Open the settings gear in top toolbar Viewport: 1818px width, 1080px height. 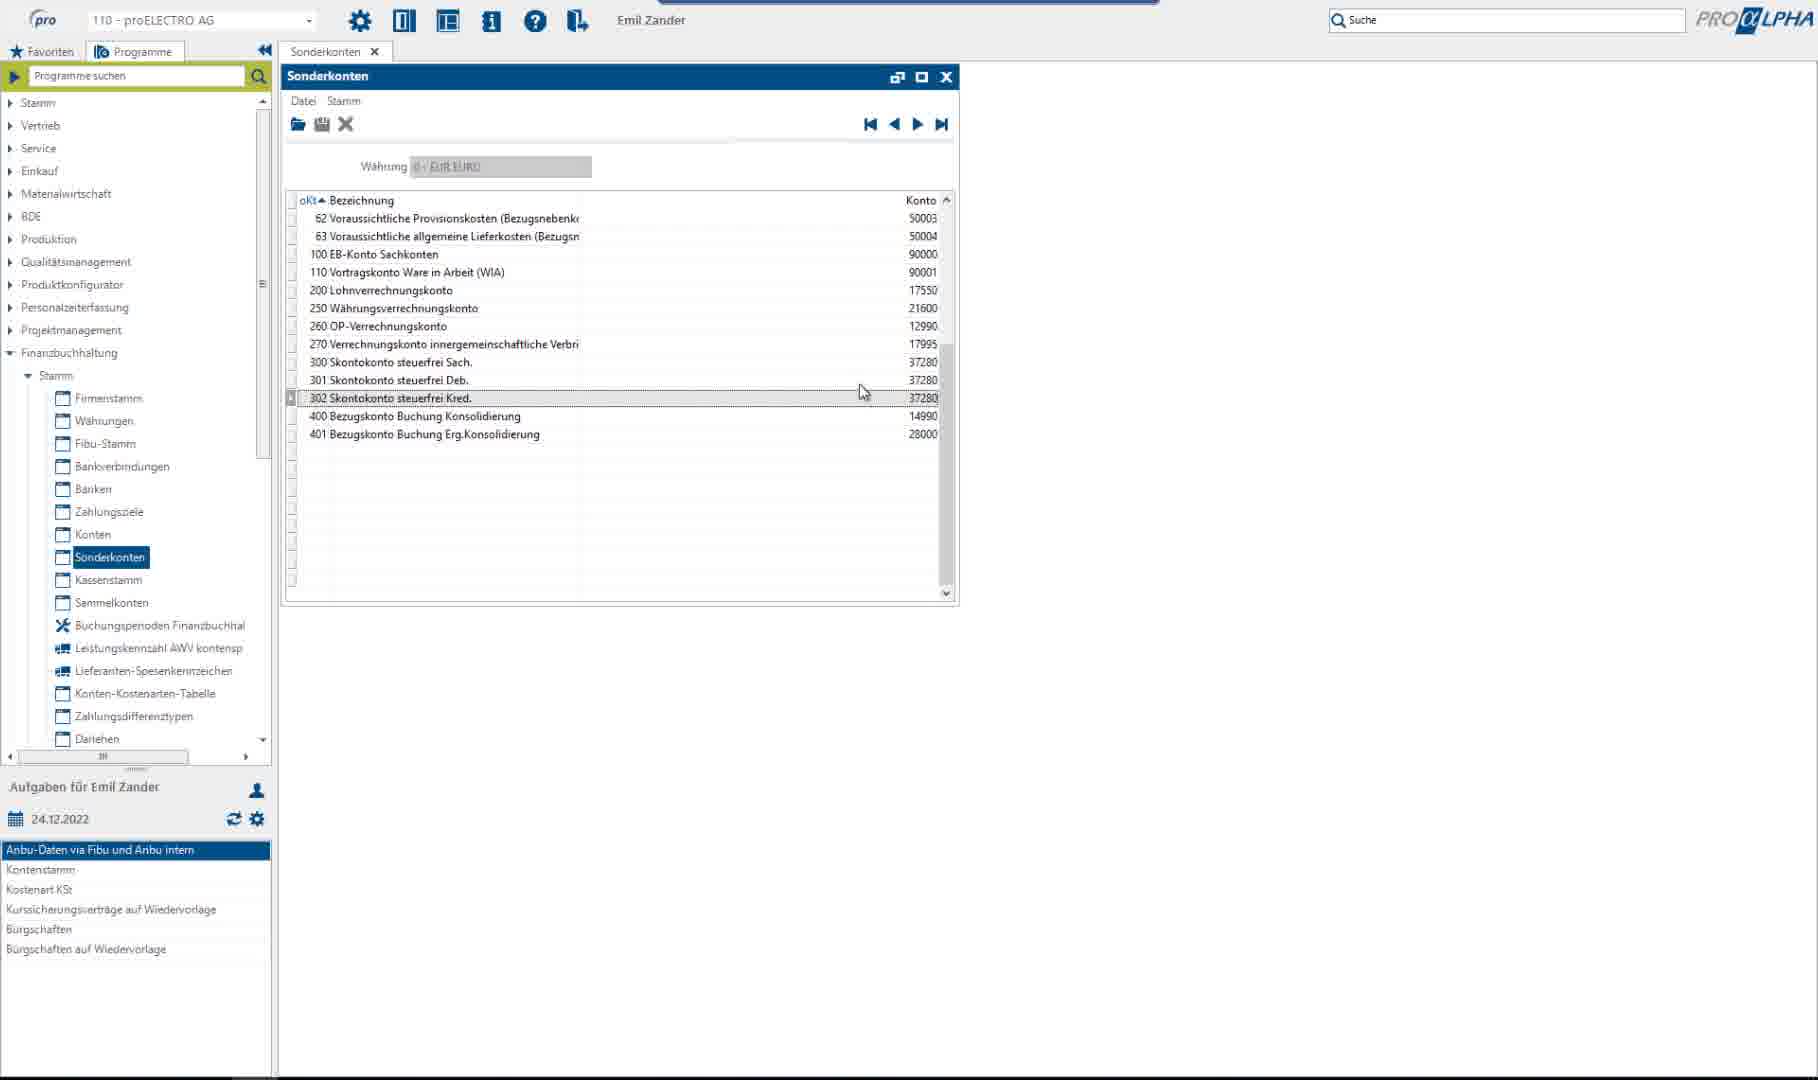tap(360, 21)
